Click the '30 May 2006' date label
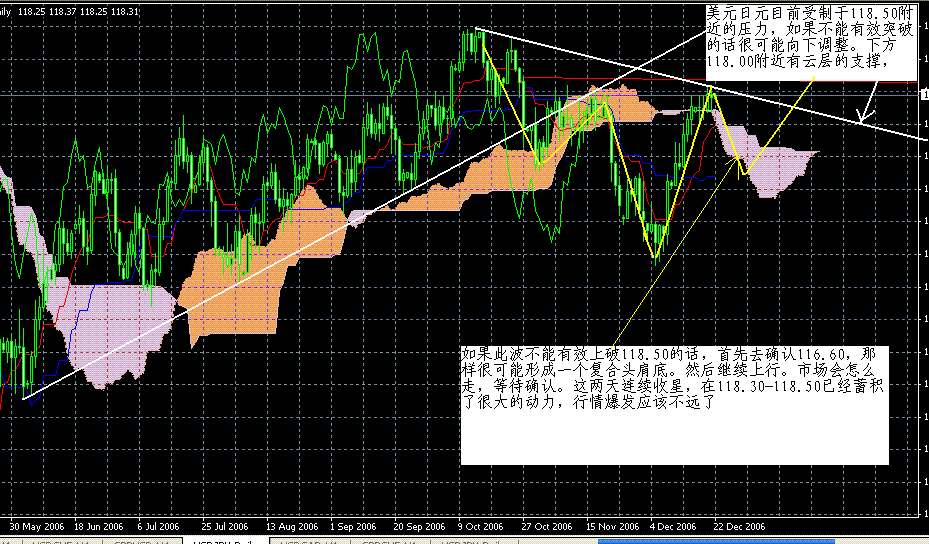This screenshot has width=929, height=544. pos(37,526)
